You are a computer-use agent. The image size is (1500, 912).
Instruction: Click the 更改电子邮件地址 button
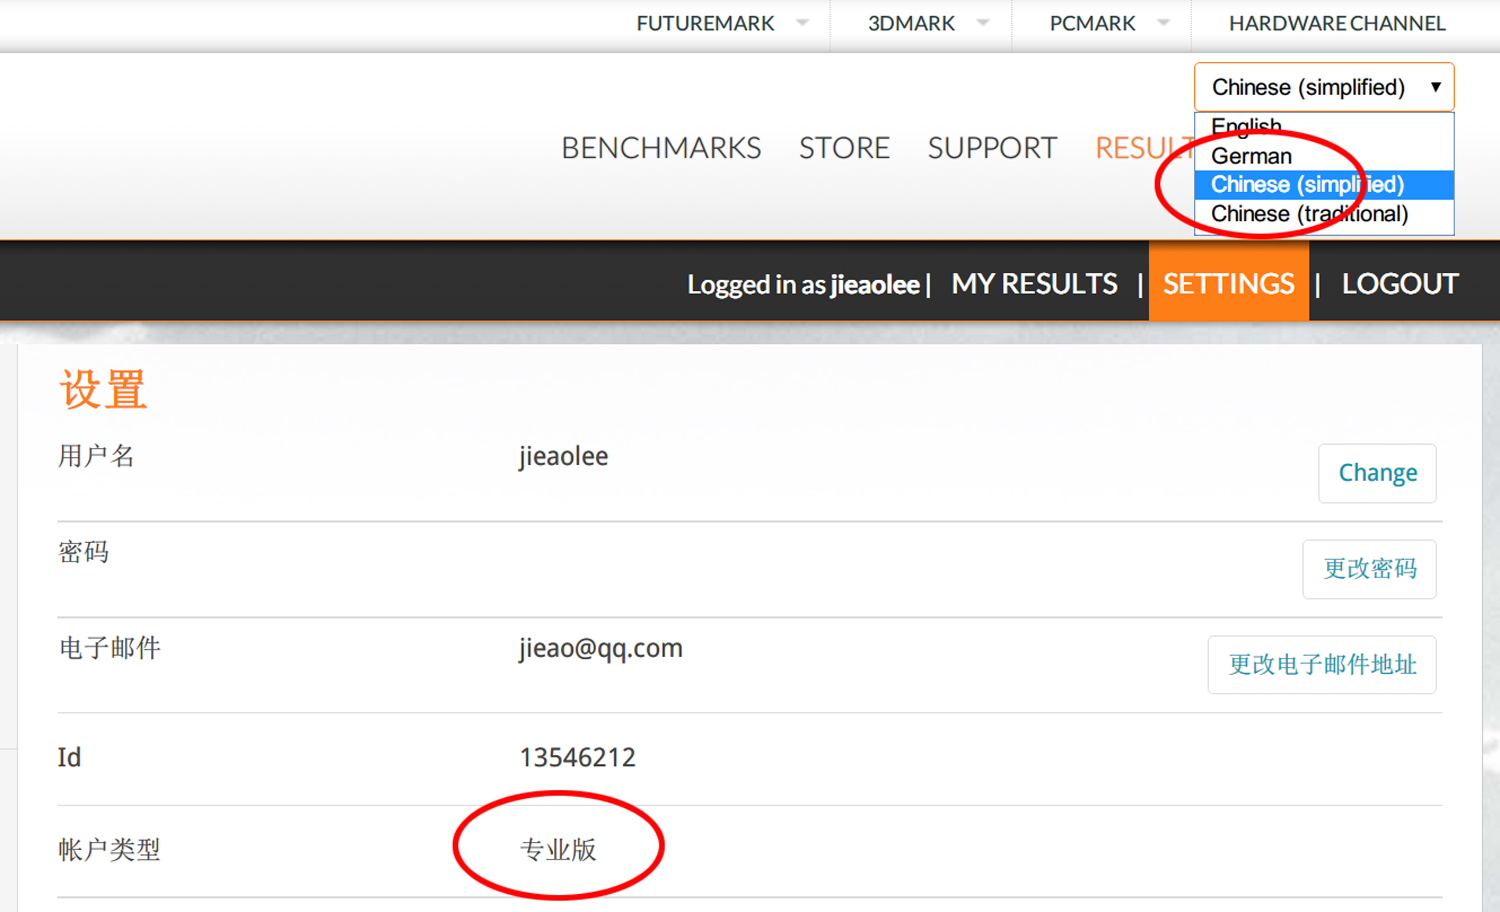point(1322,665)
